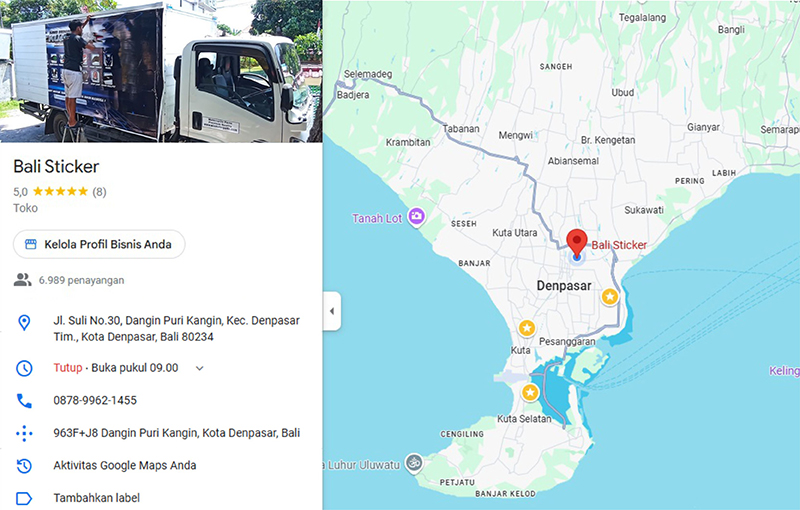Screen dimensions: 800x510
Task: Open the Tanah Lot camera marker
Action: [417, 216]
